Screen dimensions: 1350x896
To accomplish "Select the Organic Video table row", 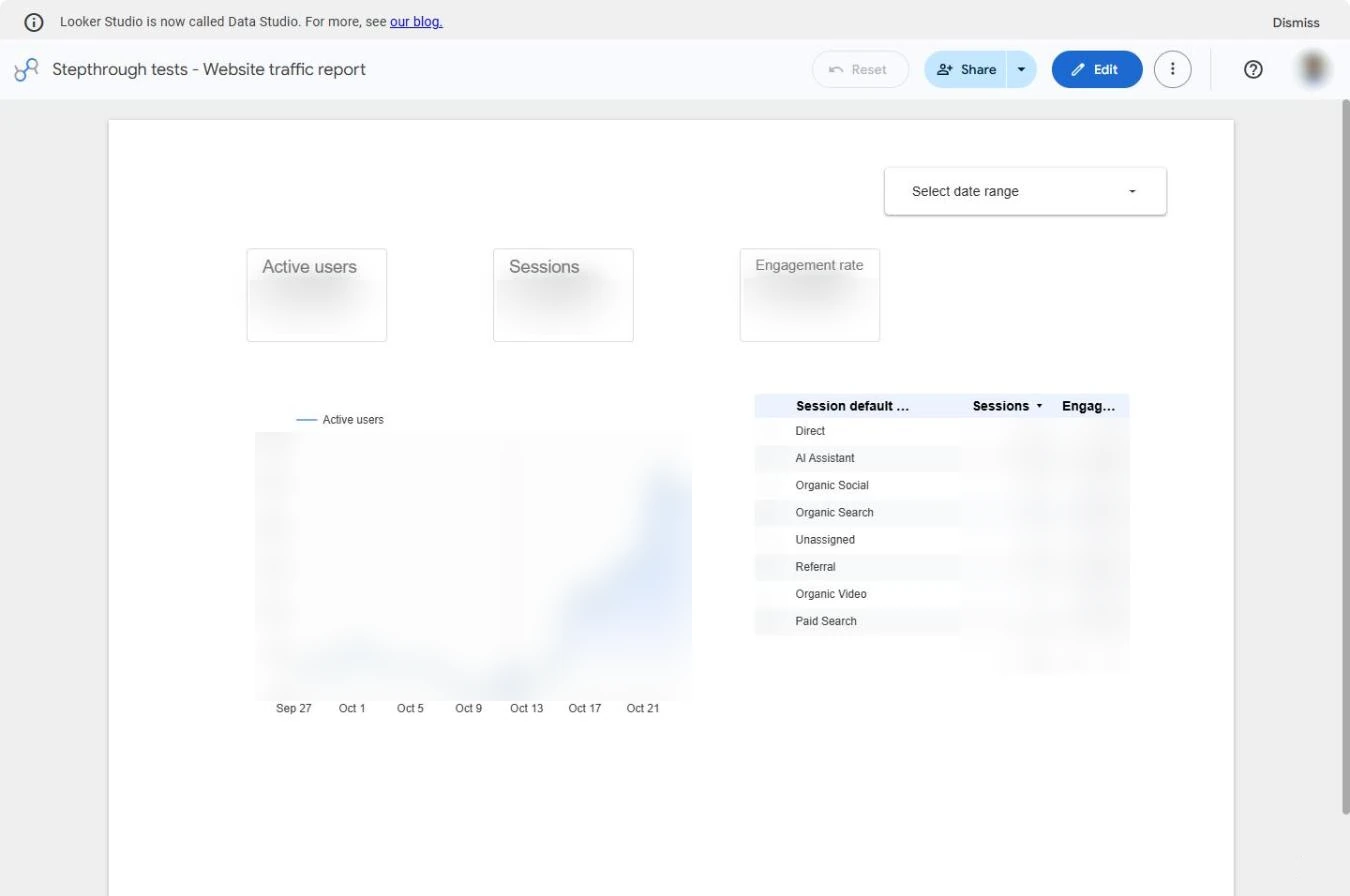I will (942, 594).
